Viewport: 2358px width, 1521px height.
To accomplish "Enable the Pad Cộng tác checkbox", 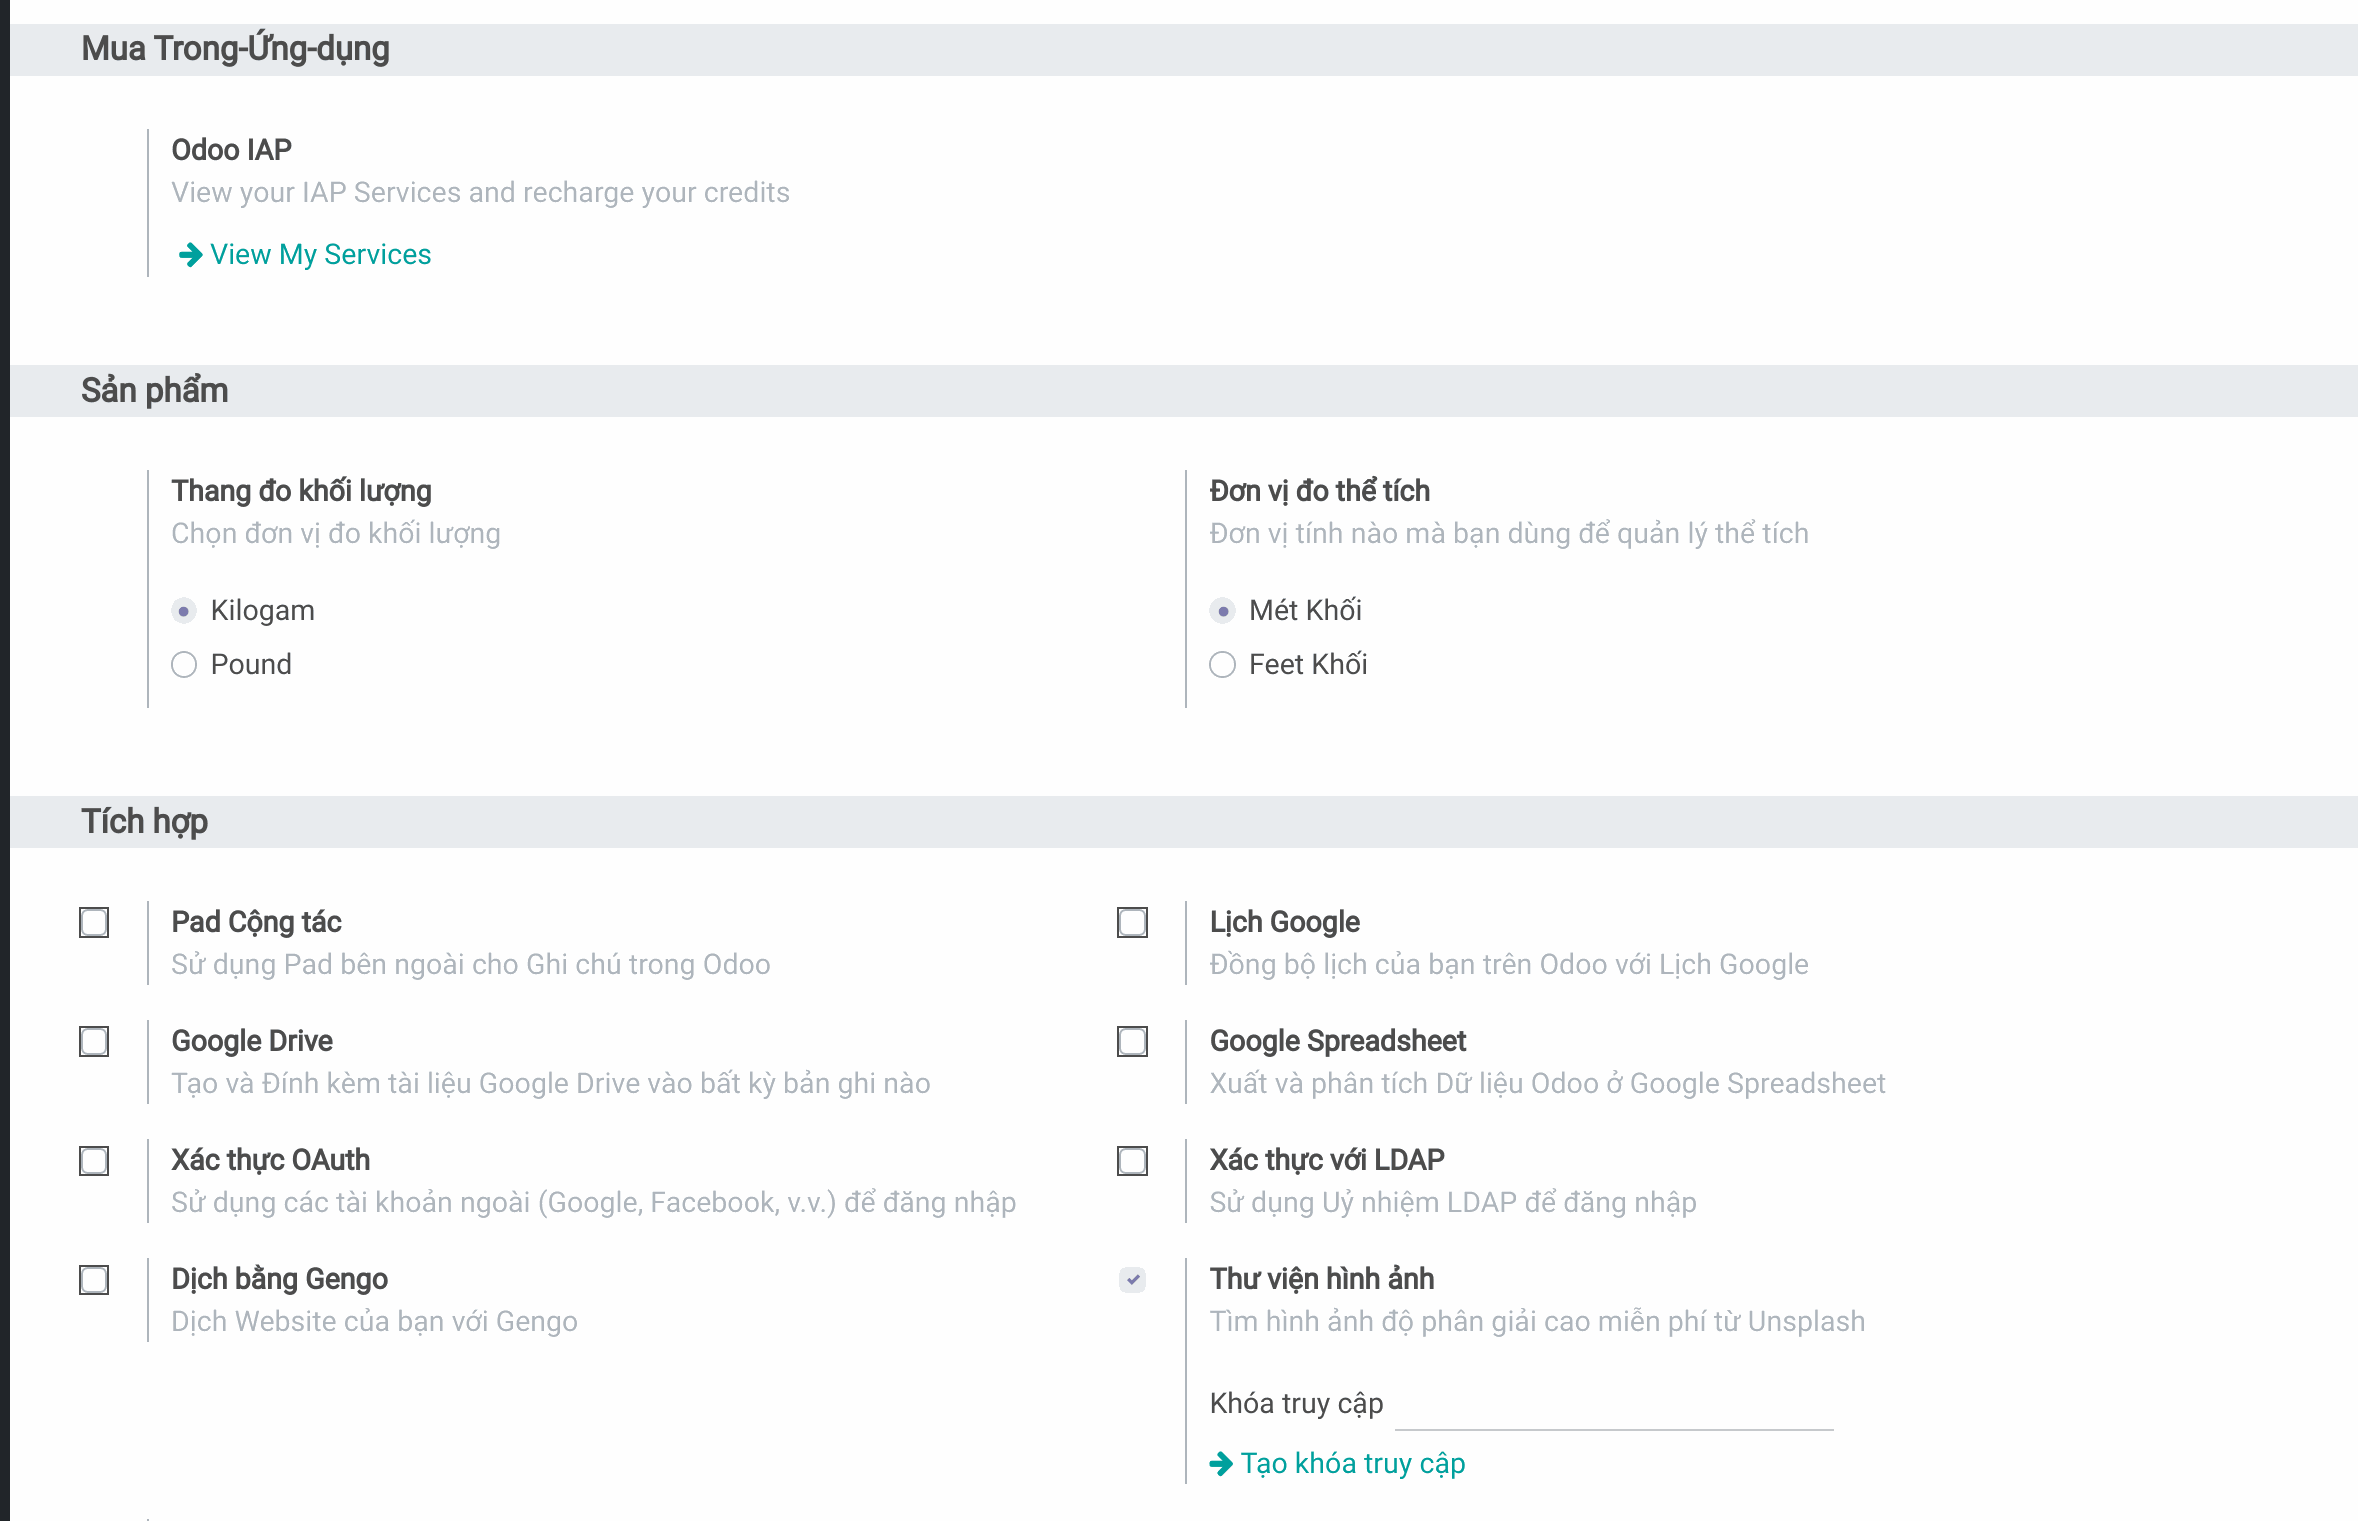I will click(94, 922).
